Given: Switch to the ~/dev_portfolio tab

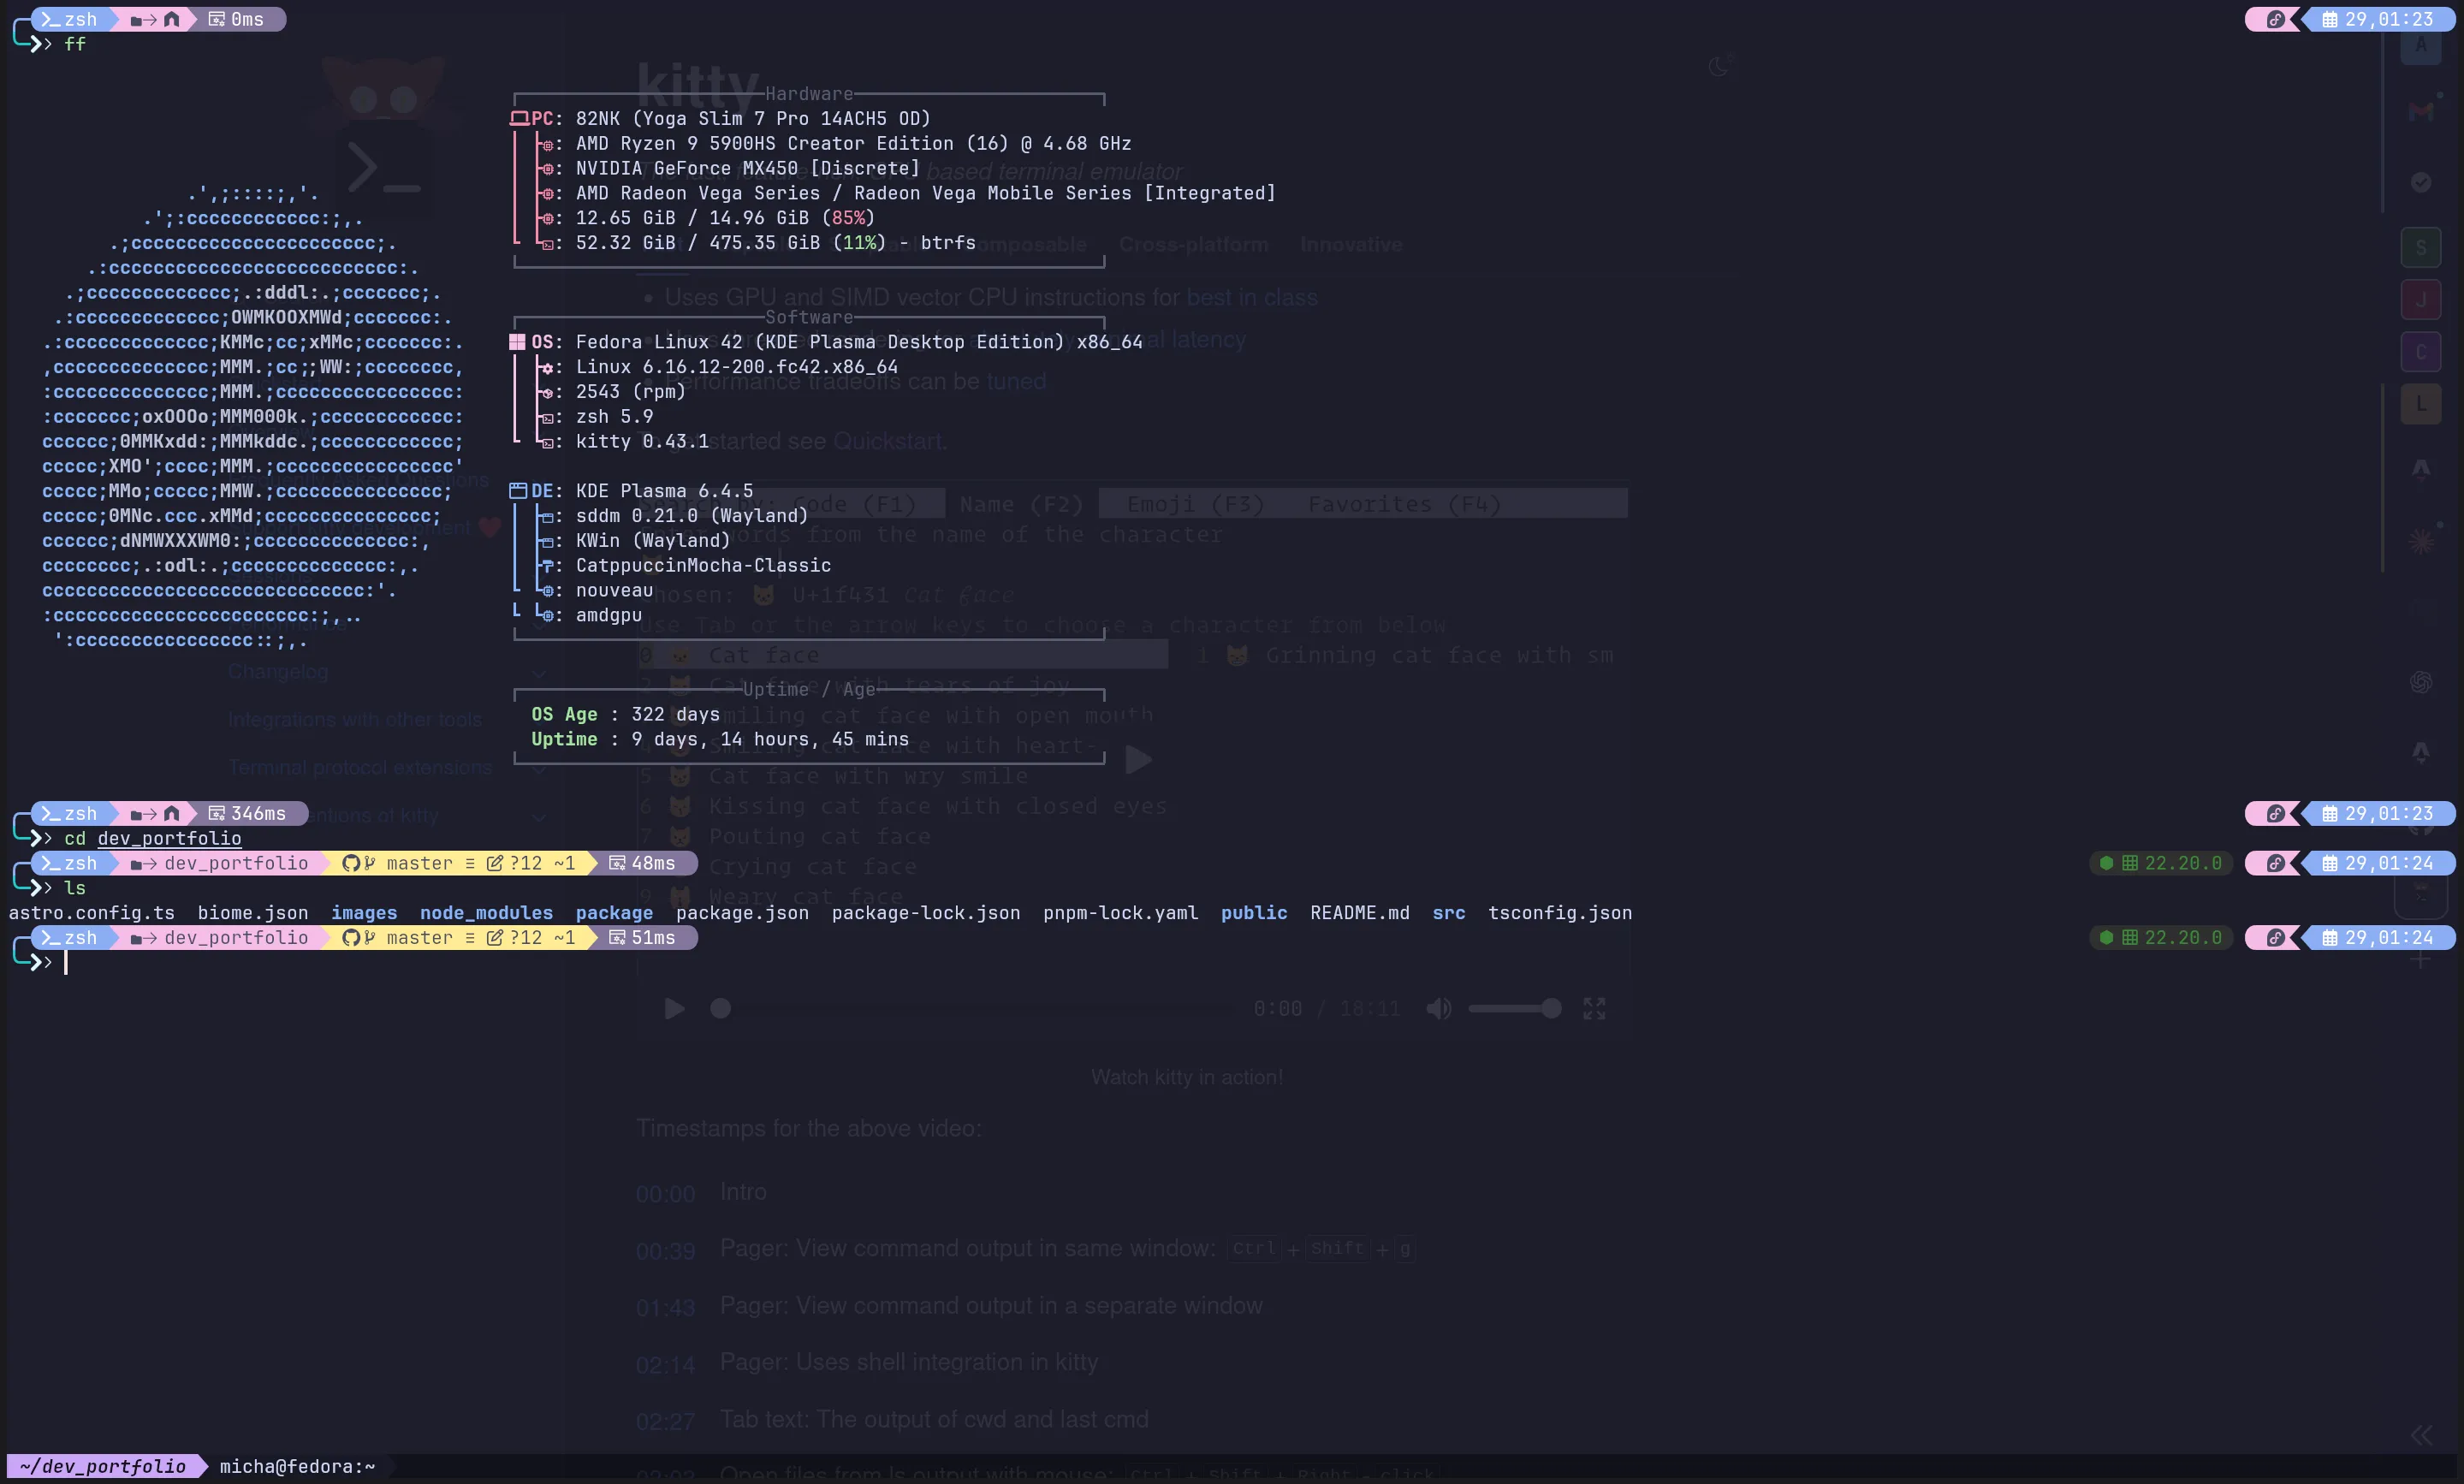Looking at the screenshot, I should (103, 1467).
